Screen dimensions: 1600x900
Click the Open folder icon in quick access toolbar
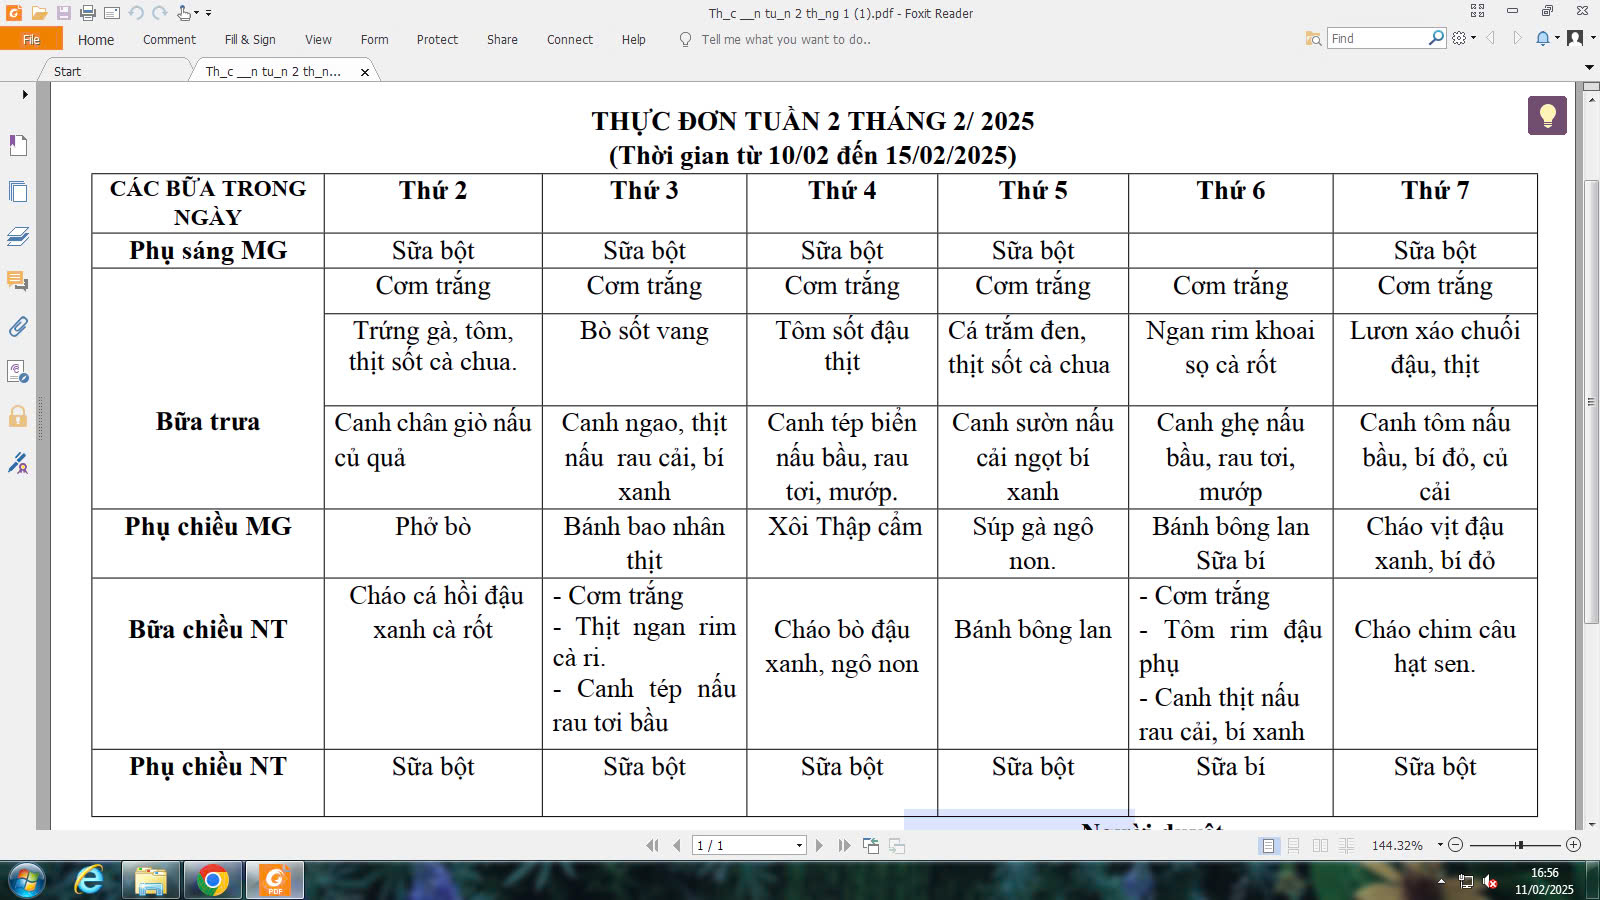39,13
